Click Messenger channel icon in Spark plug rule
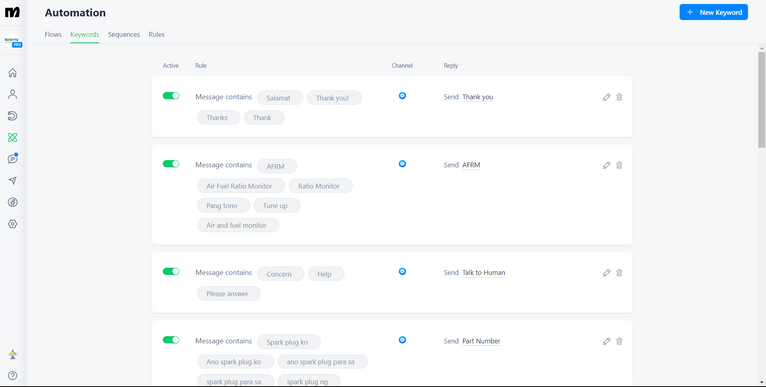Viewport: 766px width, 387px height. coord(402,340)
